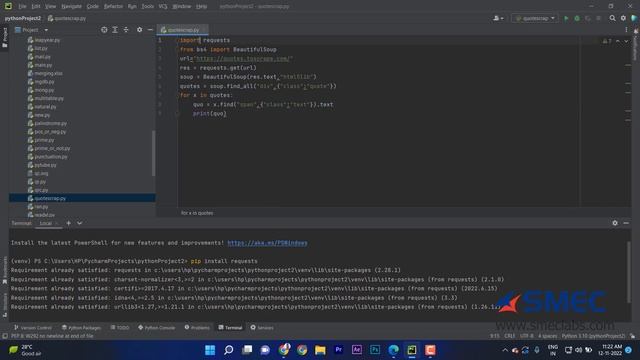
Task: Open the editor tabs more-options menu
Action: pos(626,30)
